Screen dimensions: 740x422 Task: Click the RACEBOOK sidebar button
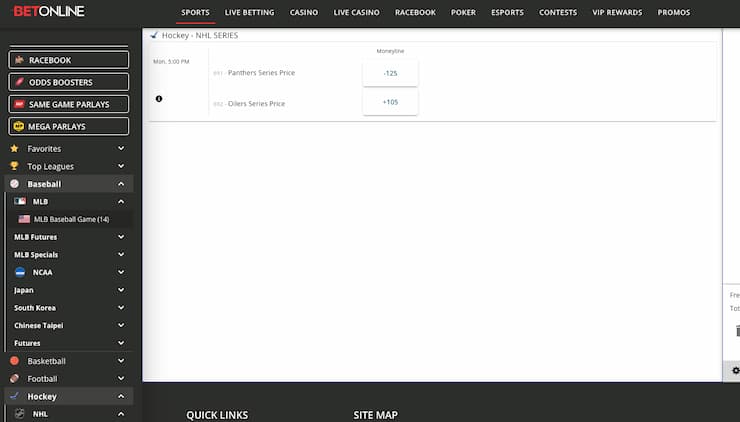pyautogui.click(x=68, y=60)
